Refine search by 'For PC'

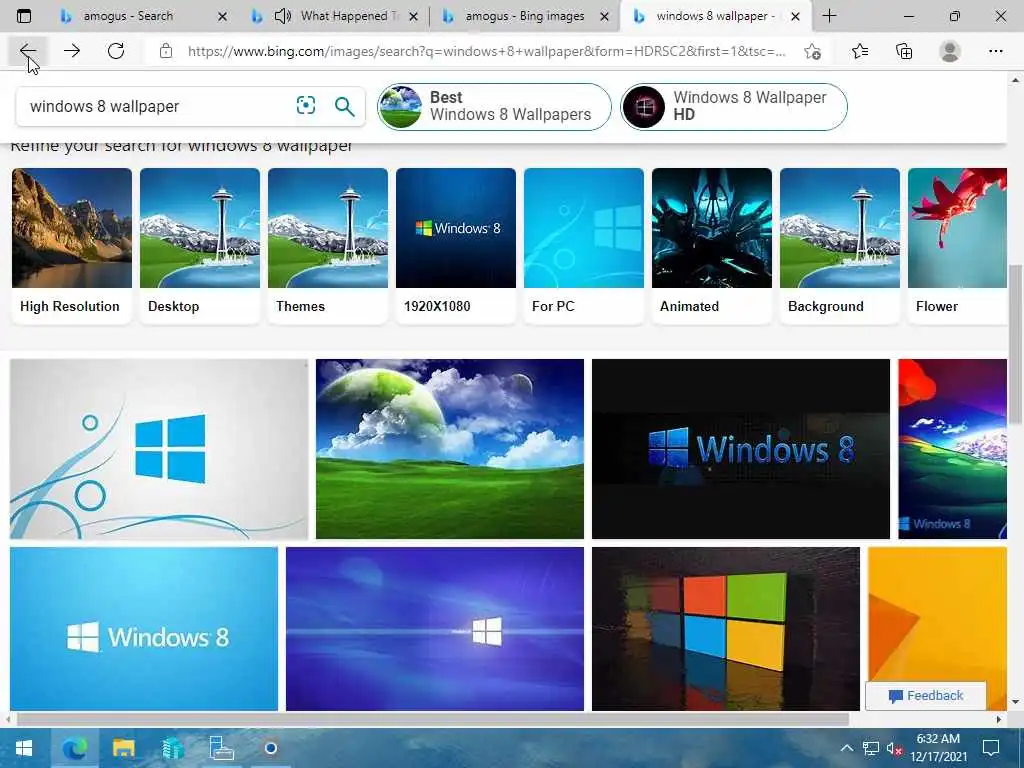pyautogui.click(x=584, y=246)
